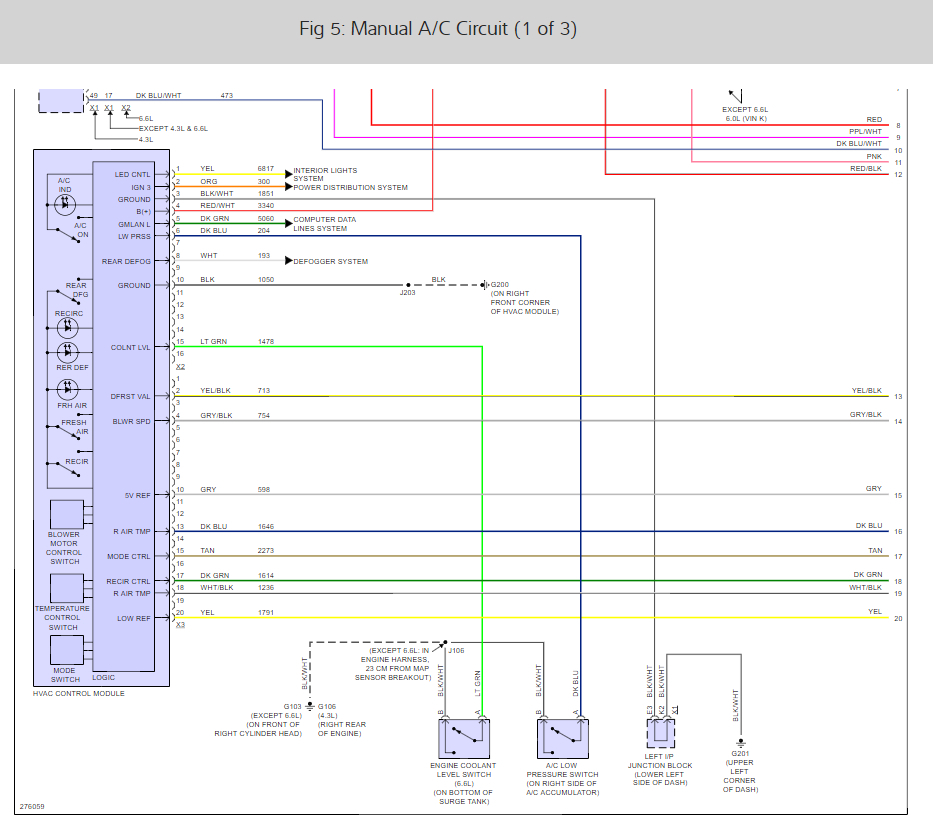Image resolution: width=933 pixels, height=837 pixels.
Task: Click the Blower Motor Control Switch box
Action: point(67,514)
